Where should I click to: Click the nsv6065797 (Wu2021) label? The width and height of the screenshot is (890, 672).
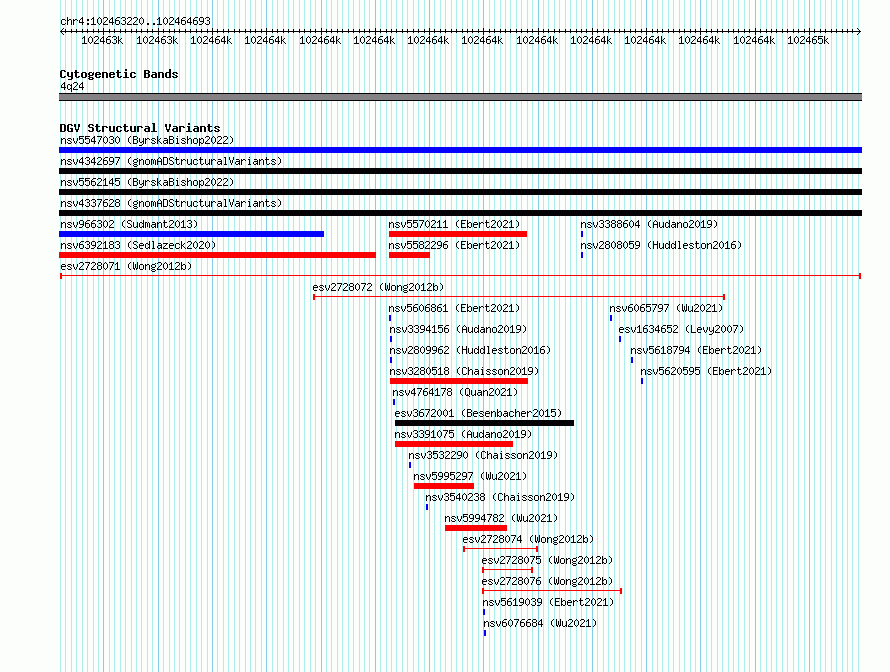point(666,308)
